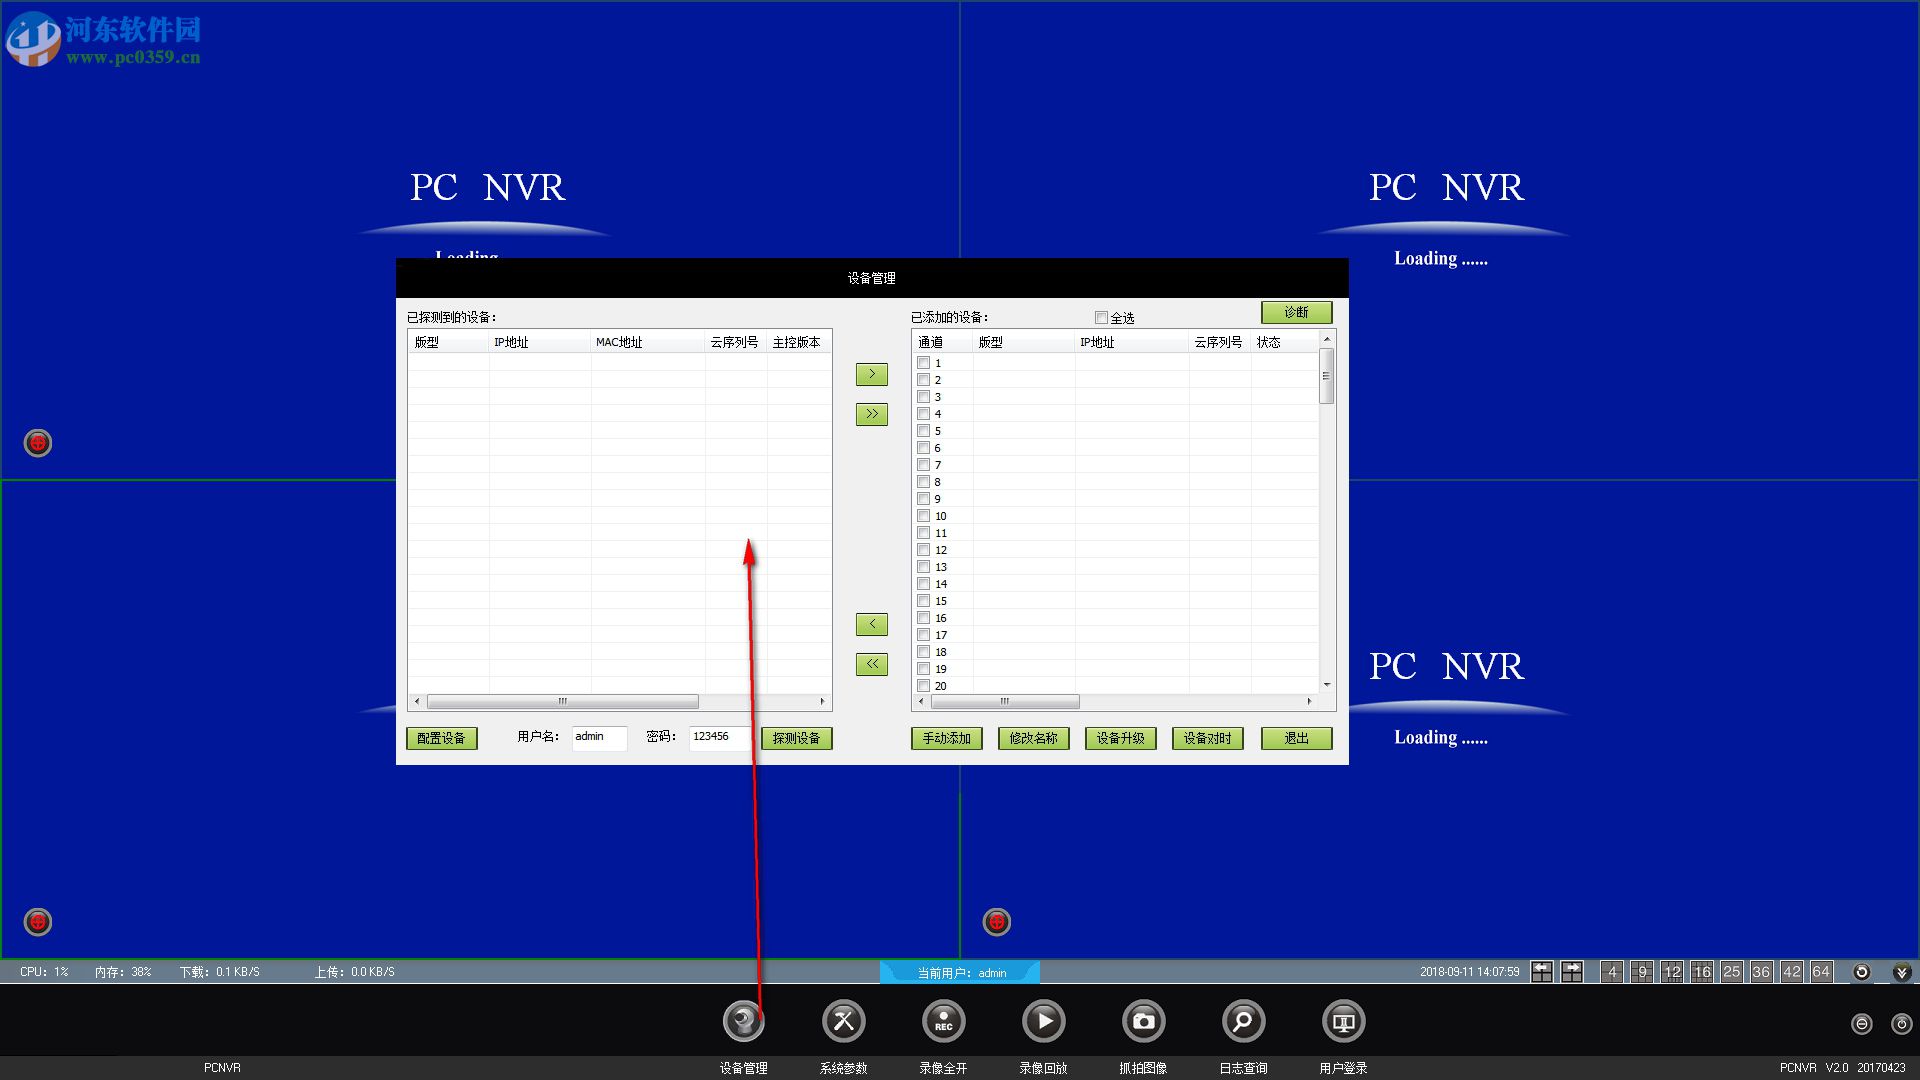Remove selected device with single left arrow
This screenshot has width=1920, height=1080.
click(872, 625)
